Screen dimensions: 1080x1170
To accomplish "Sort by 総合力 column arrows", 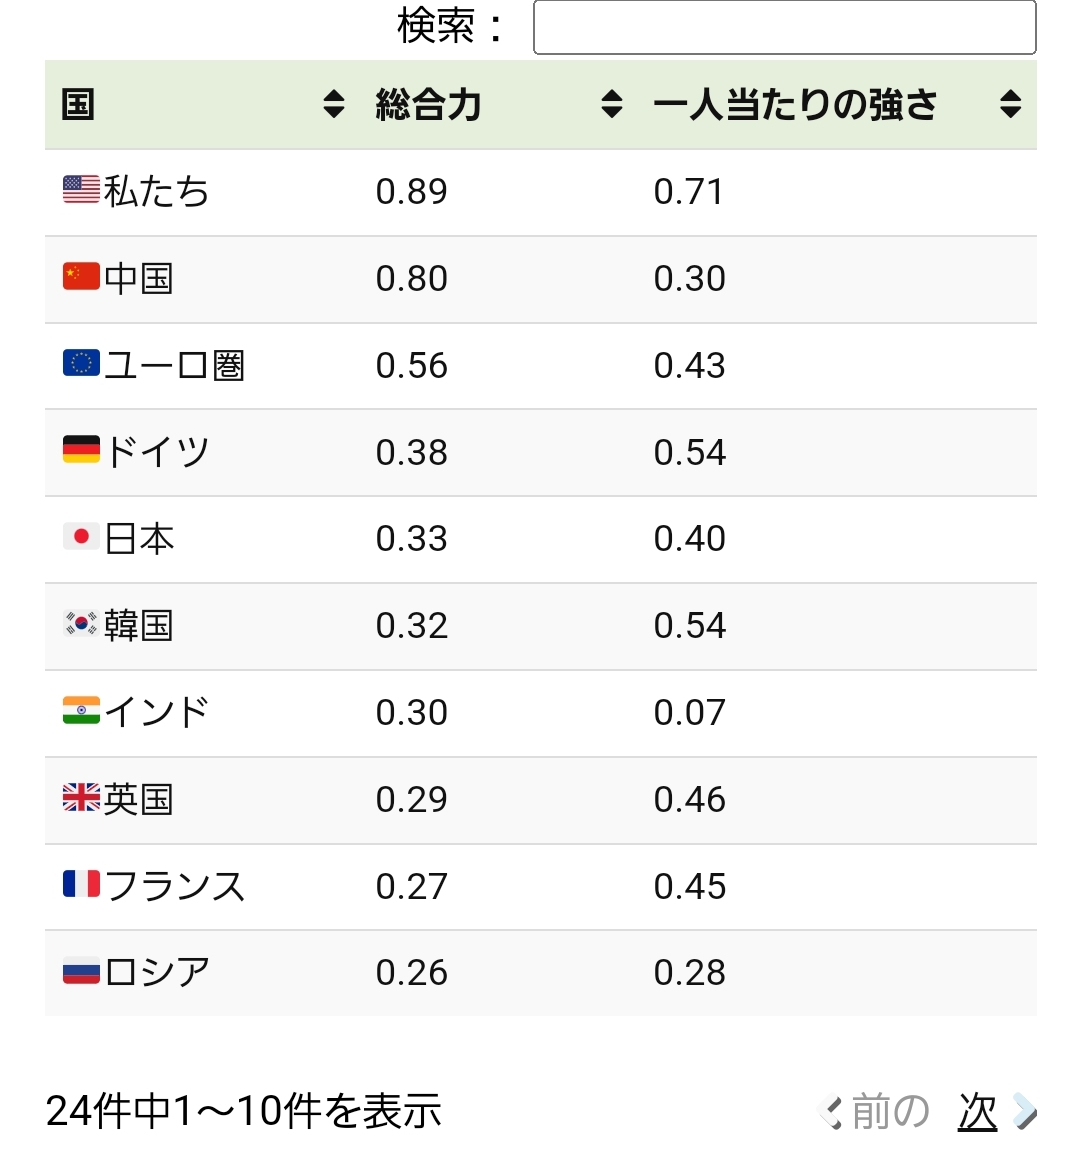I will point(612,104).
